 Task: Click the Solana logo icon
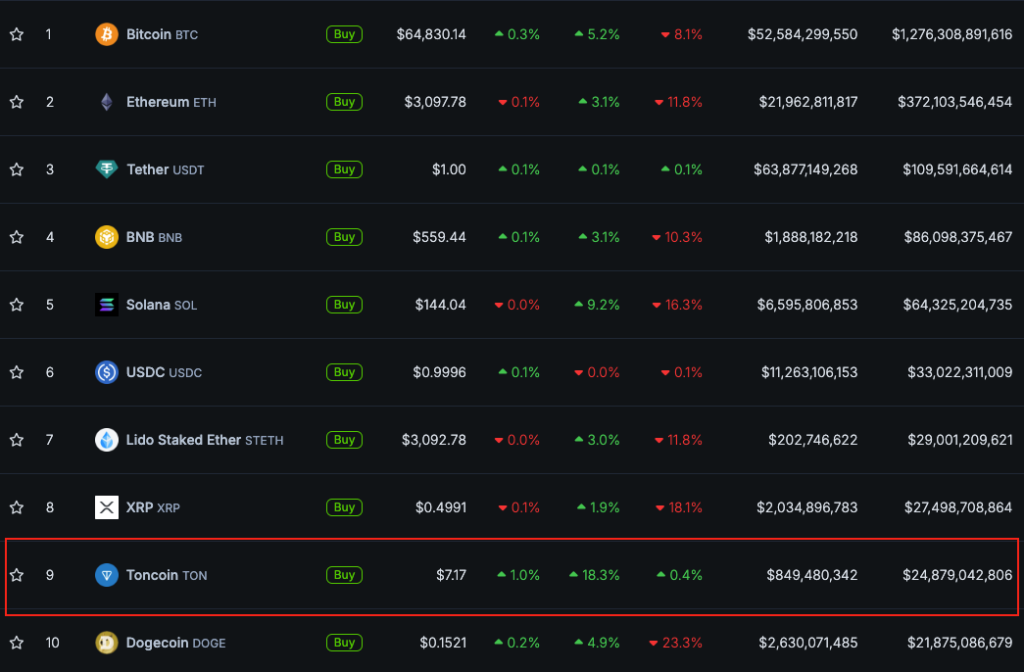click(106, 305)
